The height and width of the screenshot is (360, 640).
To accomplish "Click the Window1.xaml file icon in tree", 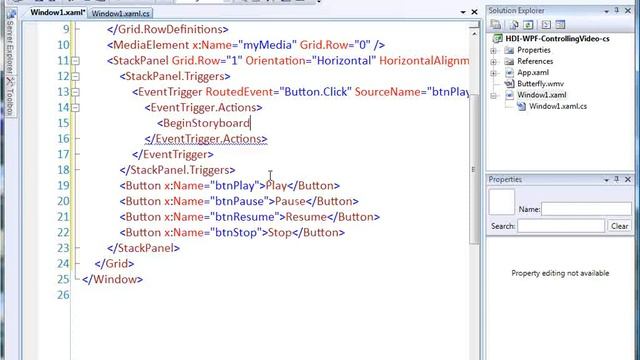I will click(509, 95).
